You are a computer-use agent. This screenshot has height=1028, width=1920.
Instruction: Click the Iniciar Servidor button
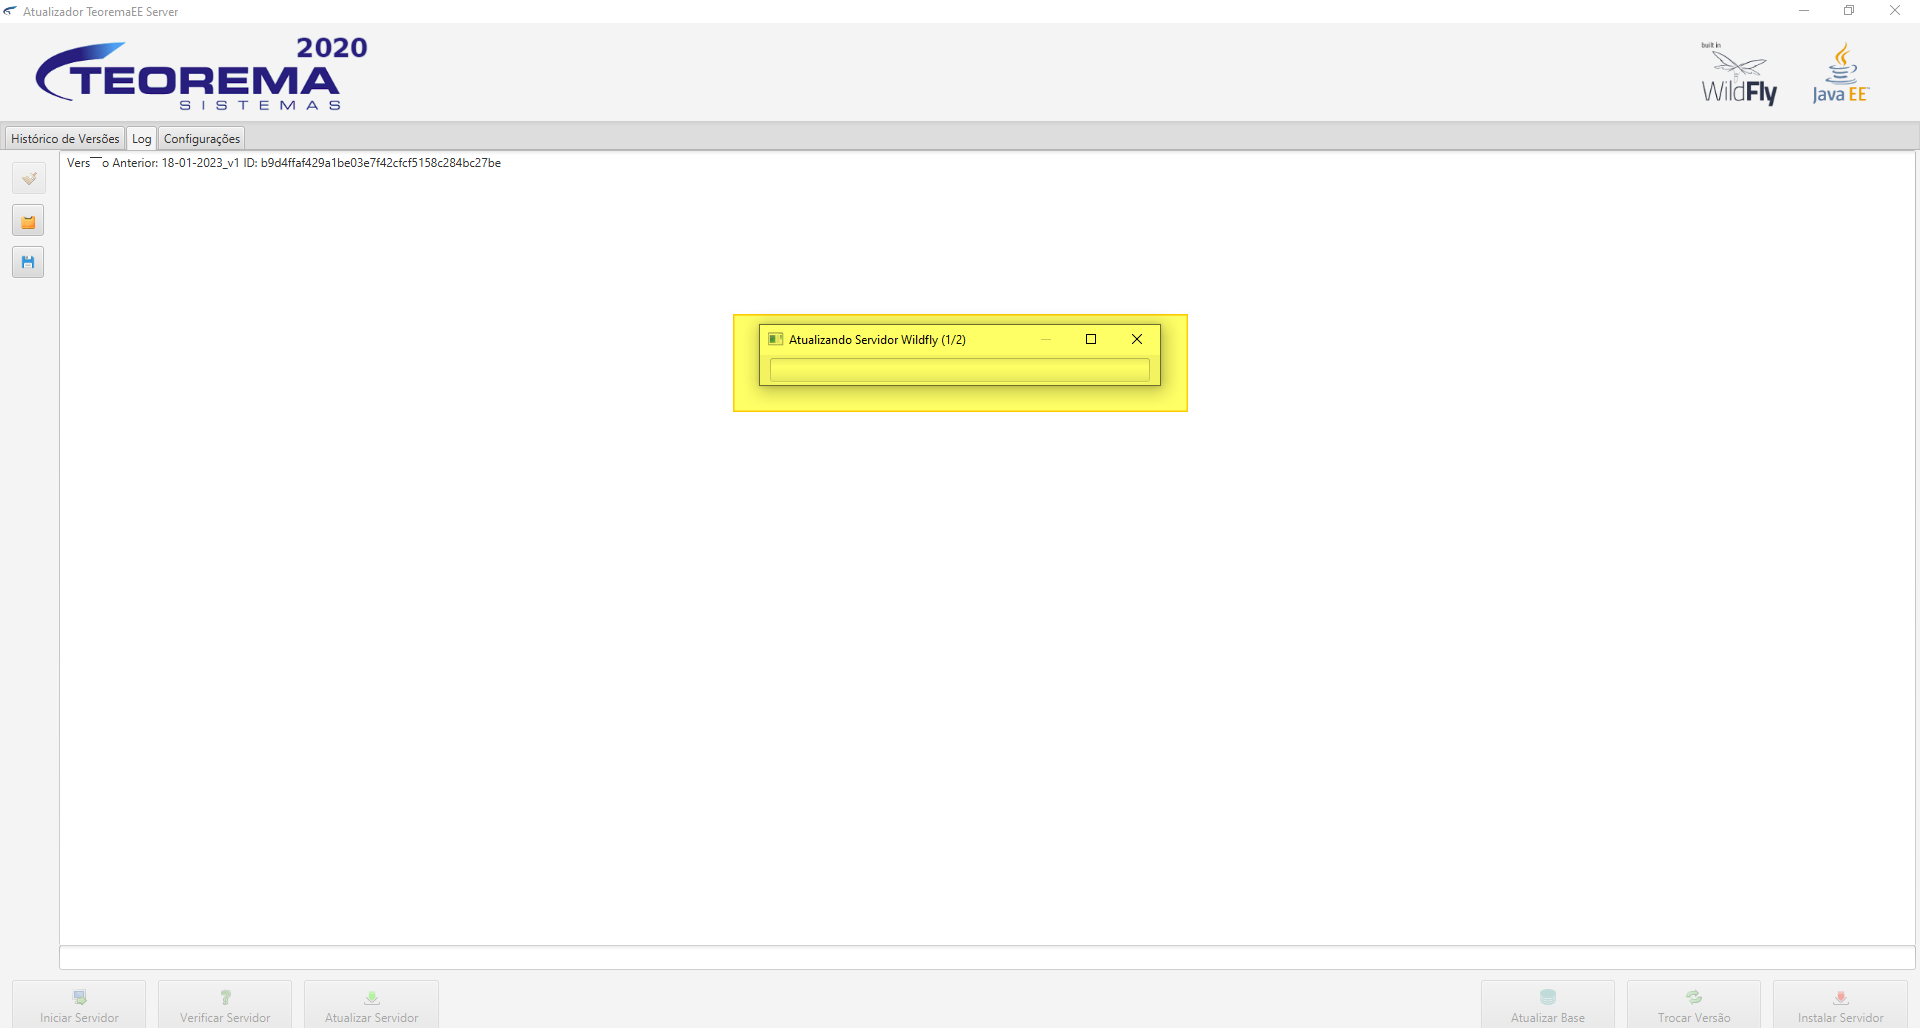(79, 1005)
